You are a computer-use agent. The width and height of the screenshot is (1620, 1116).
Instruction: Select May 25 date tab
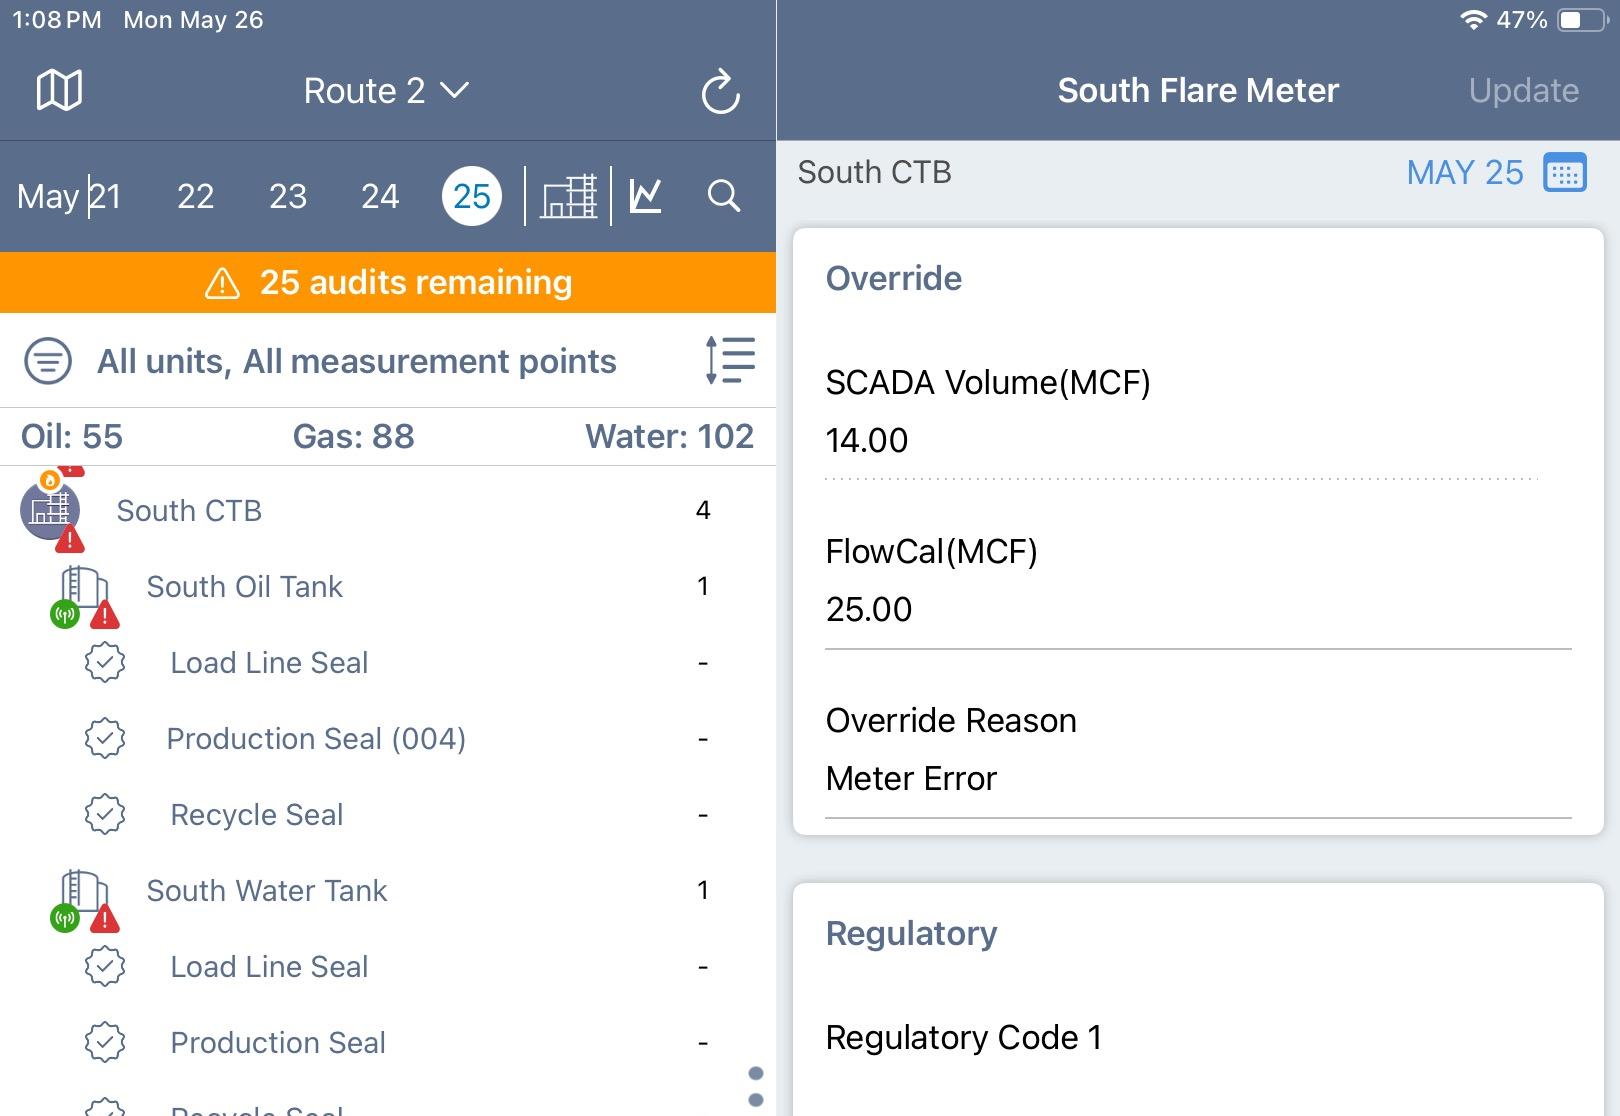pyautogui.click(x=471, y=196)
